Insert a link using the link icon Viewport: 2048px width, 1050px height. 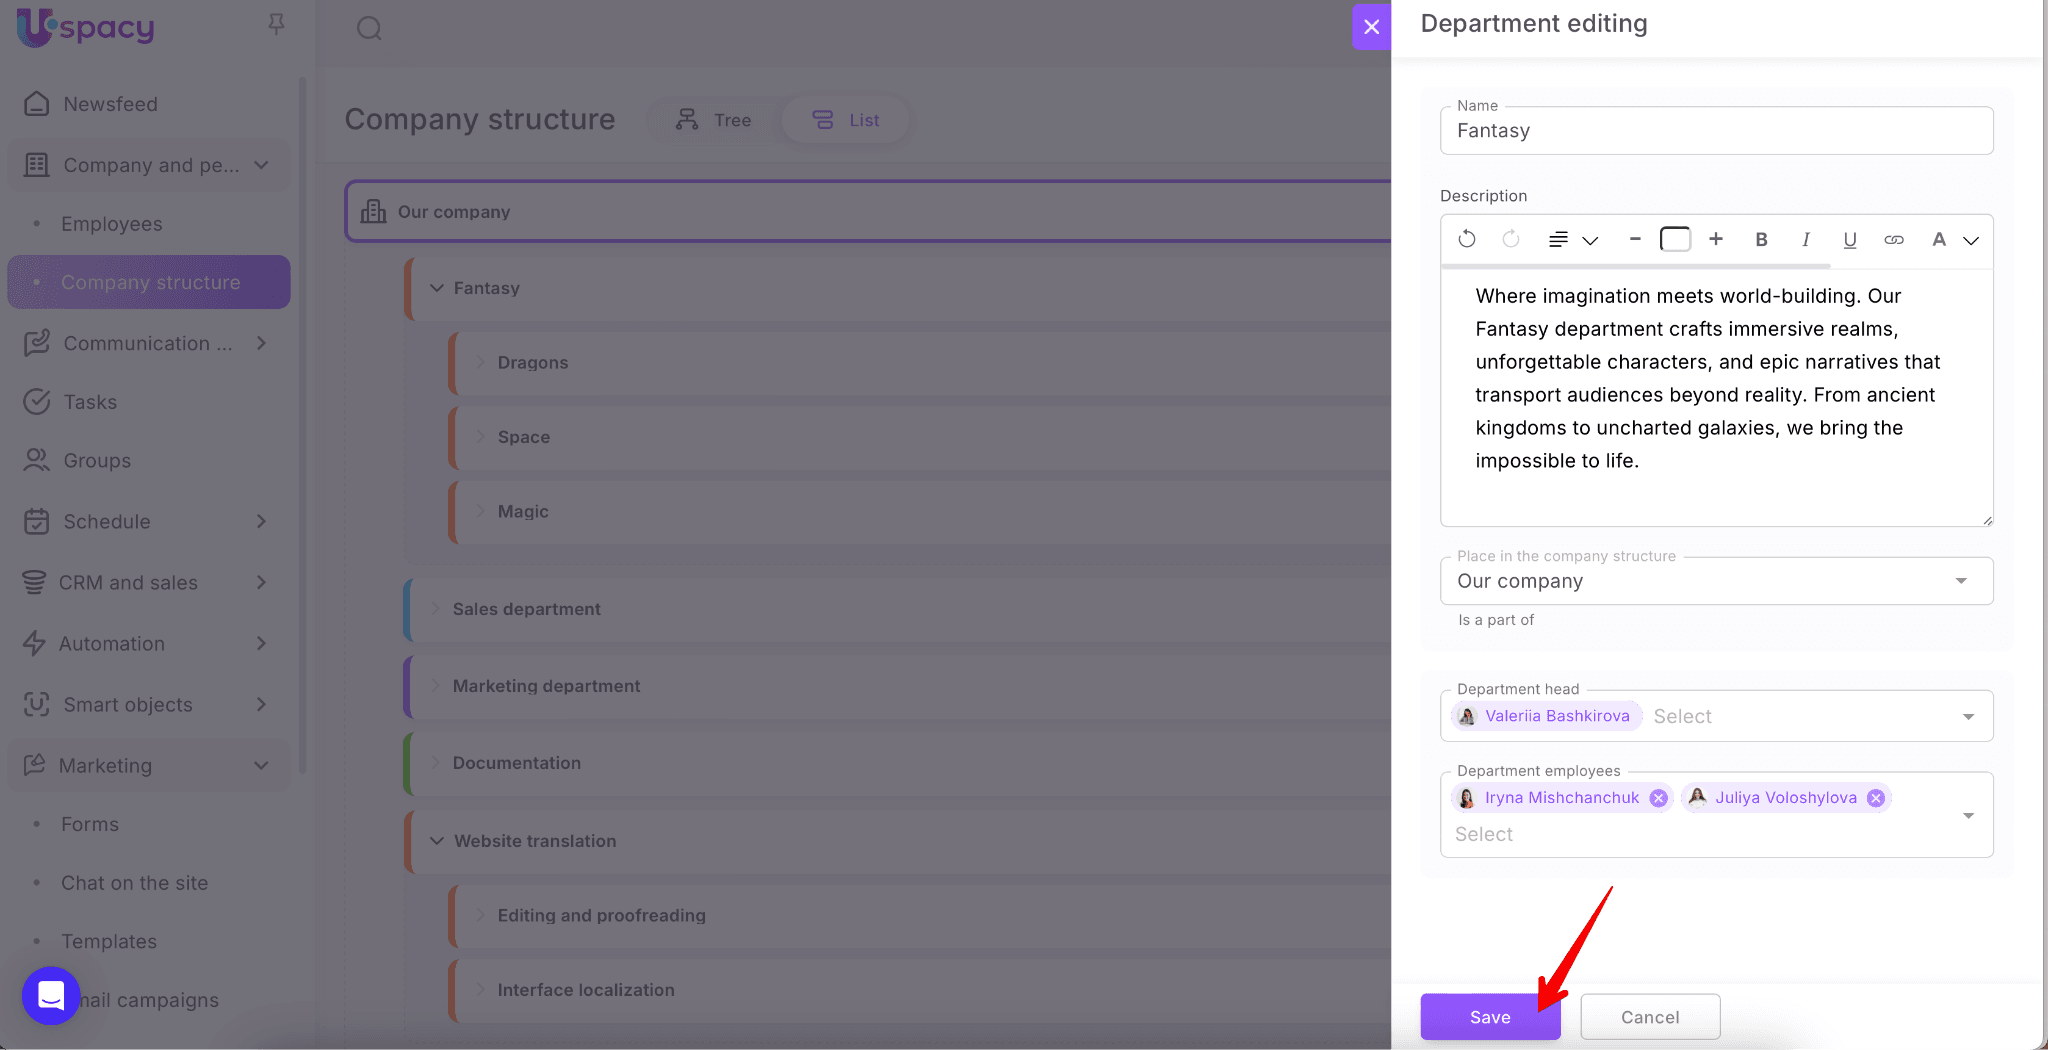(1893, 240)
